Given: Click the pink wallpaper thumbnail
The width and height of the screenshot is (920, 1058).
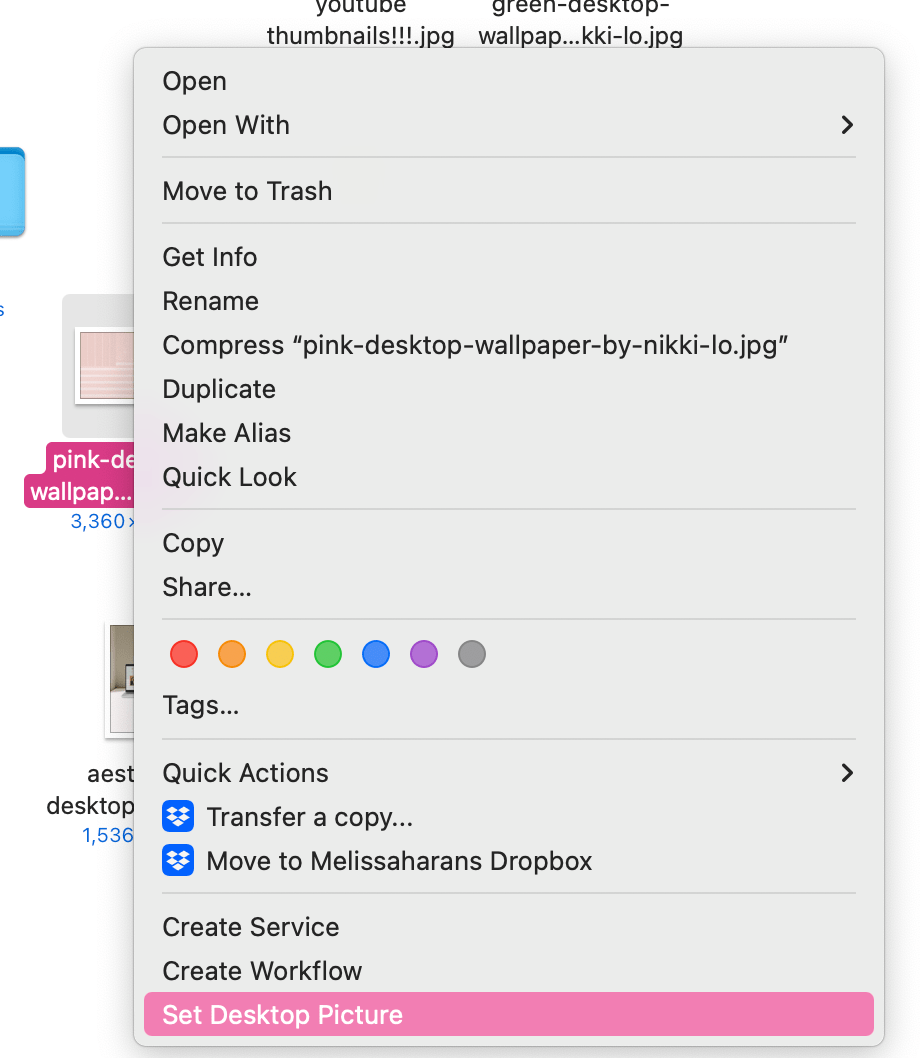Looking at the screenshot, I should [105, 365].
